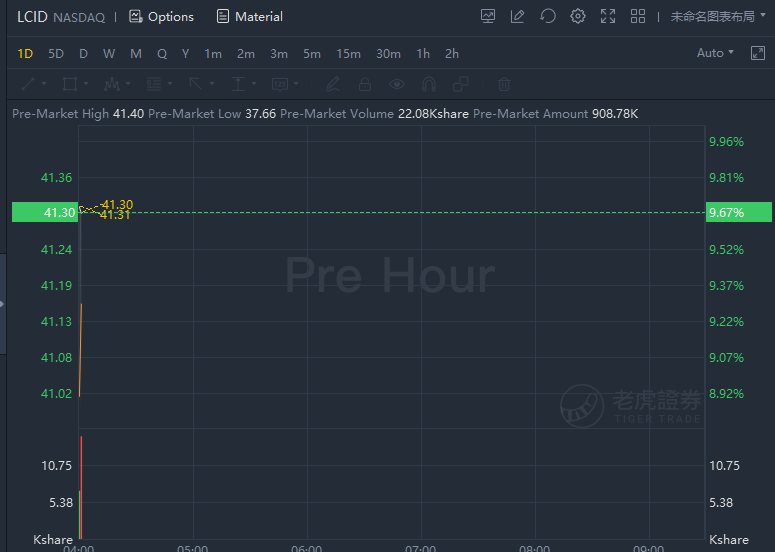
Task: Click the Pre-Market Amount 908.78K value
Action: coord(615,114)
